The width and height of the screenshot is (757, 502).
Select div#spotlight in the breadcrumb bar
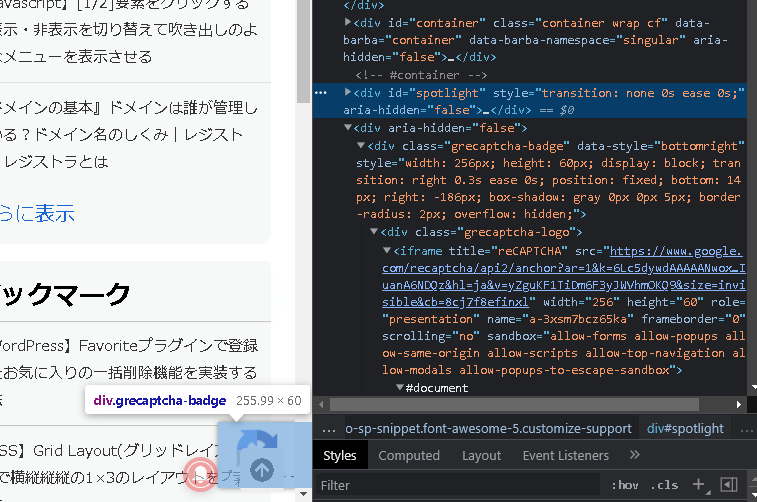tap(685, 429)
